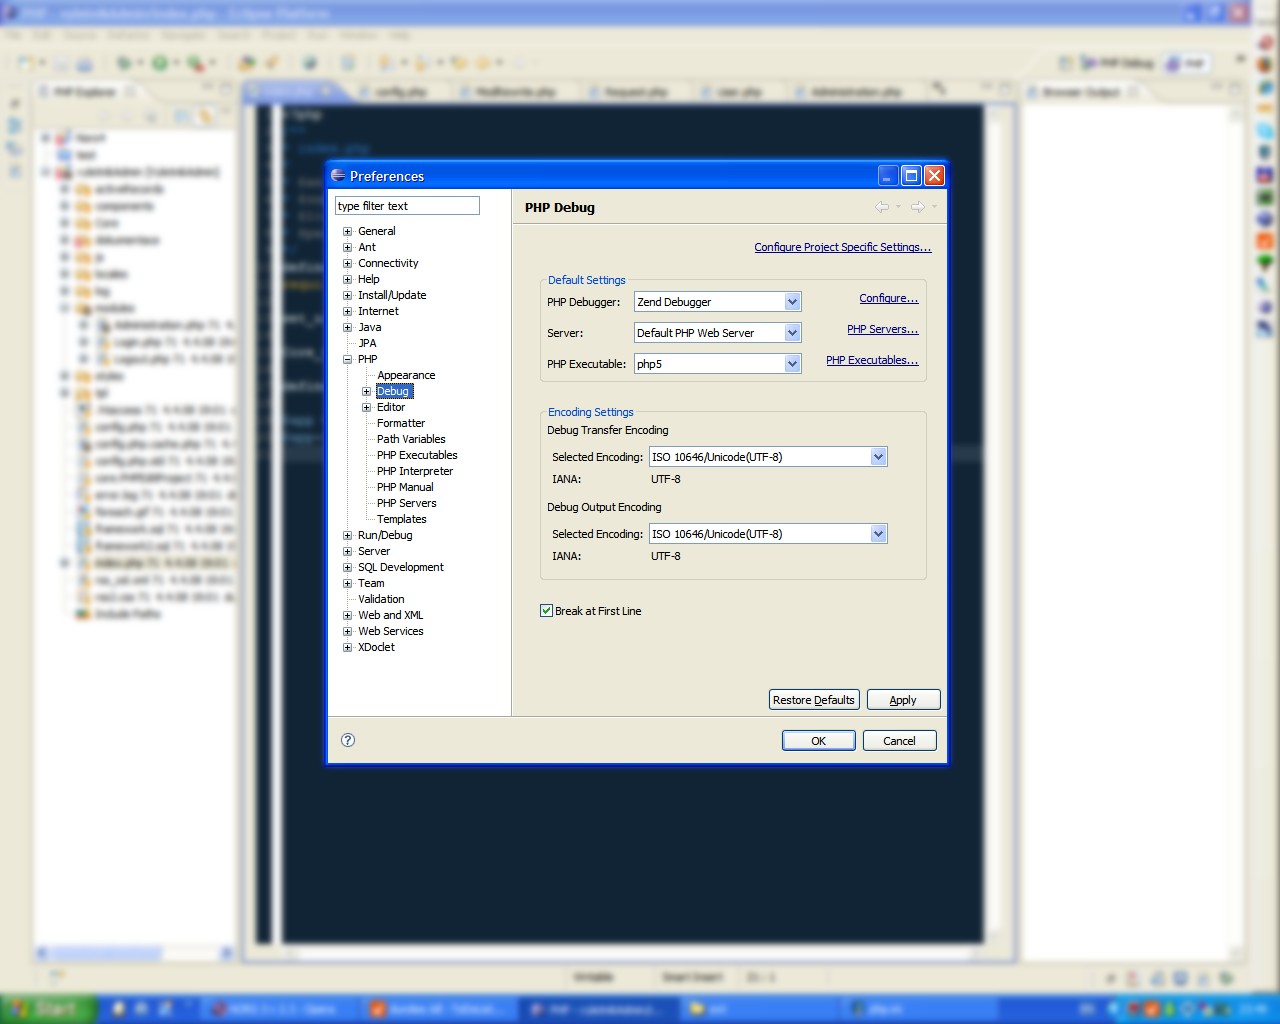
Task: Open the Preferences help question mark icon
Action: pos(348,740)
